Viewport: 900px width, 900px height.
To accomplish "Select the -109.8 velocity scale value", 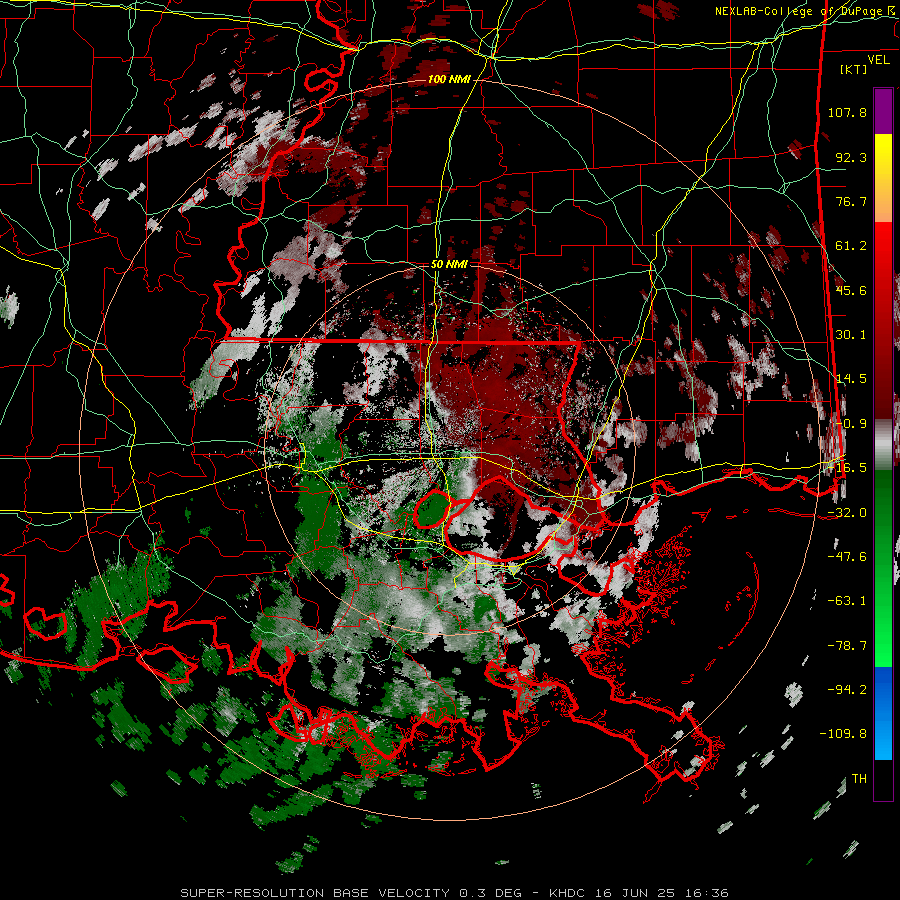I will (x=843, y=734).
